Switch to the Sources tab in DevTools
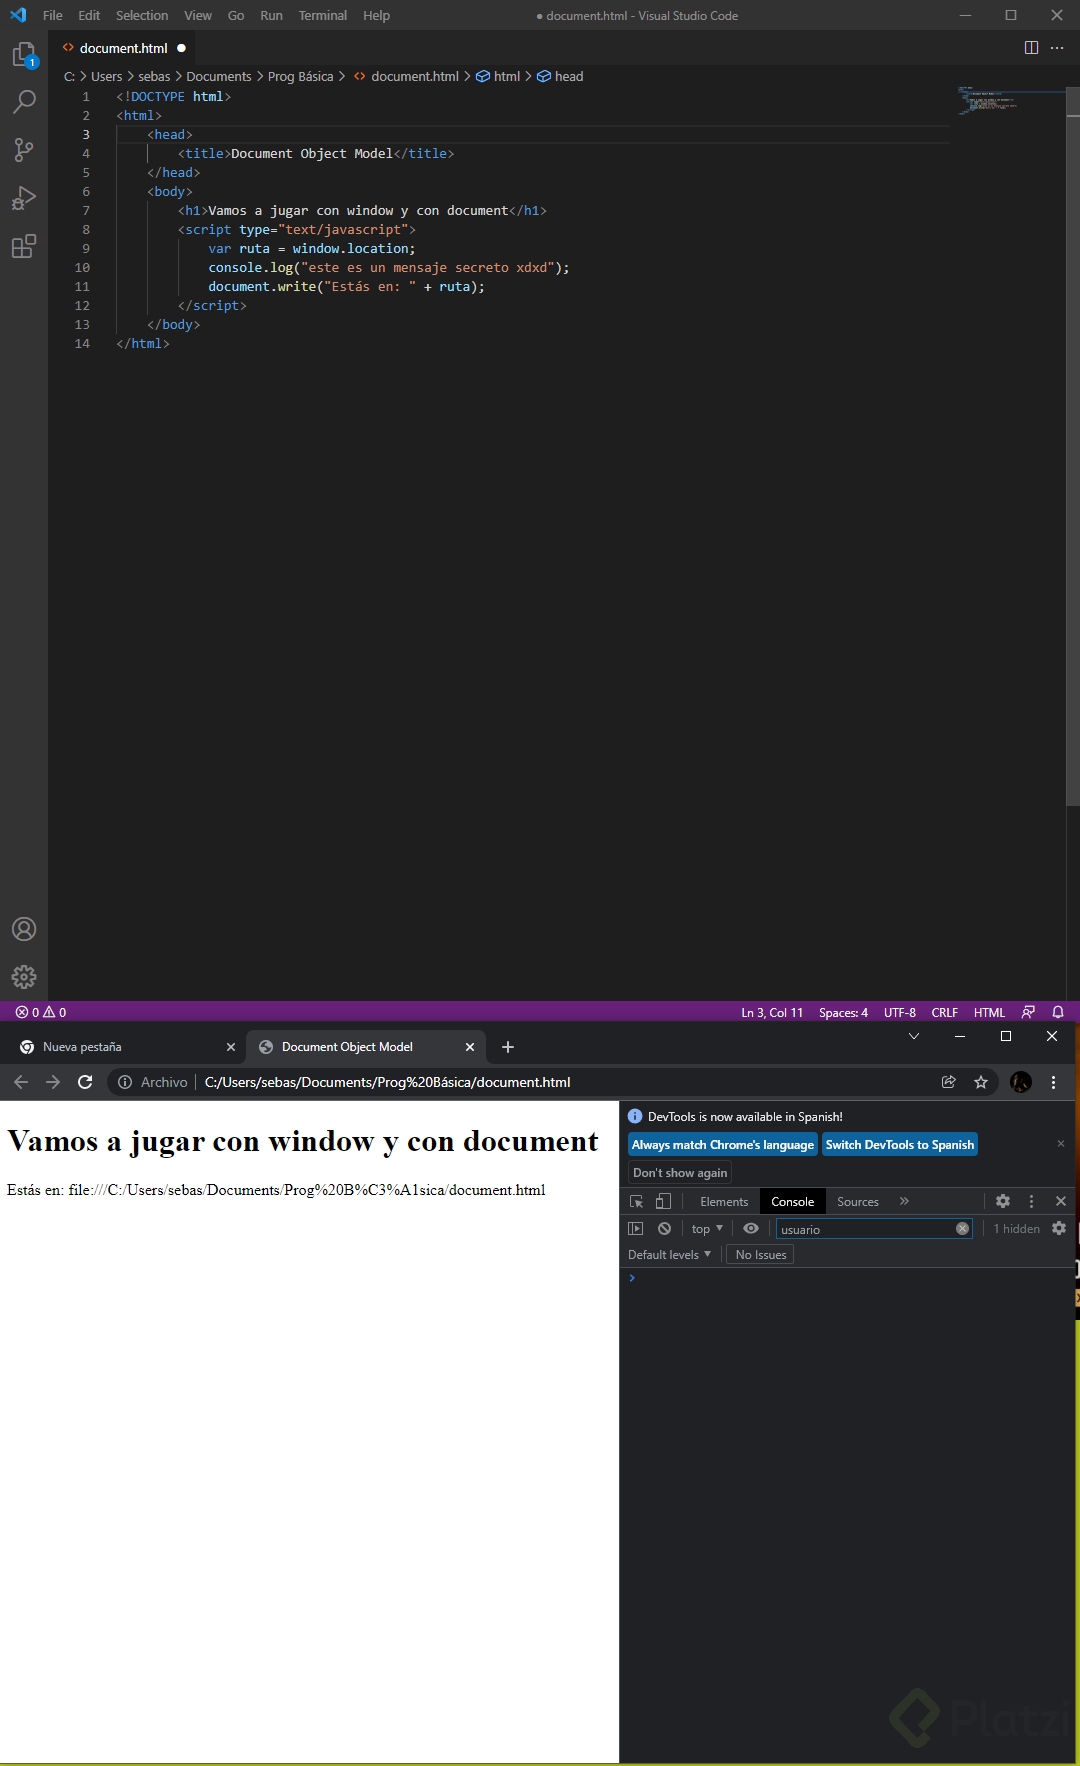This screenshot has height=1766, width=1080. coord(858,1201)
